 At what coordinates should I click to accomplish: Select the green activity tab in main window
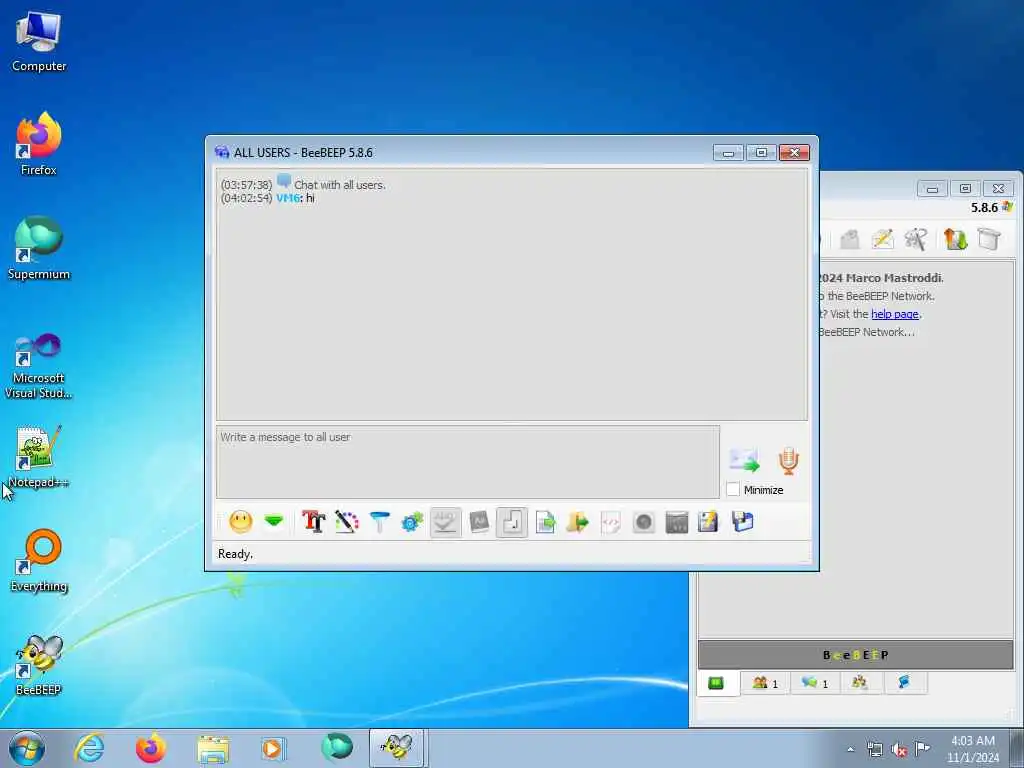716,683
